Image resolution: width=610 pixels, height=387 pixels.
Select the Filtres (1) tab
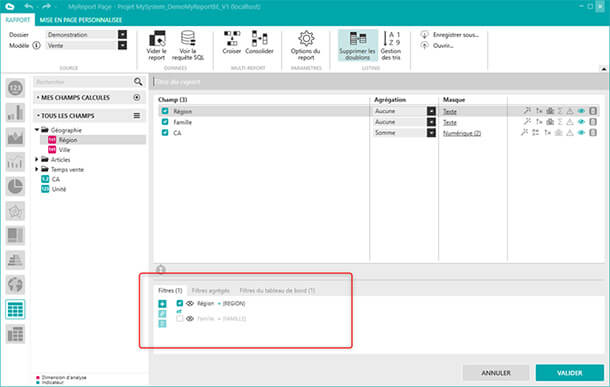pyautogui.click(x=170, y=291)
